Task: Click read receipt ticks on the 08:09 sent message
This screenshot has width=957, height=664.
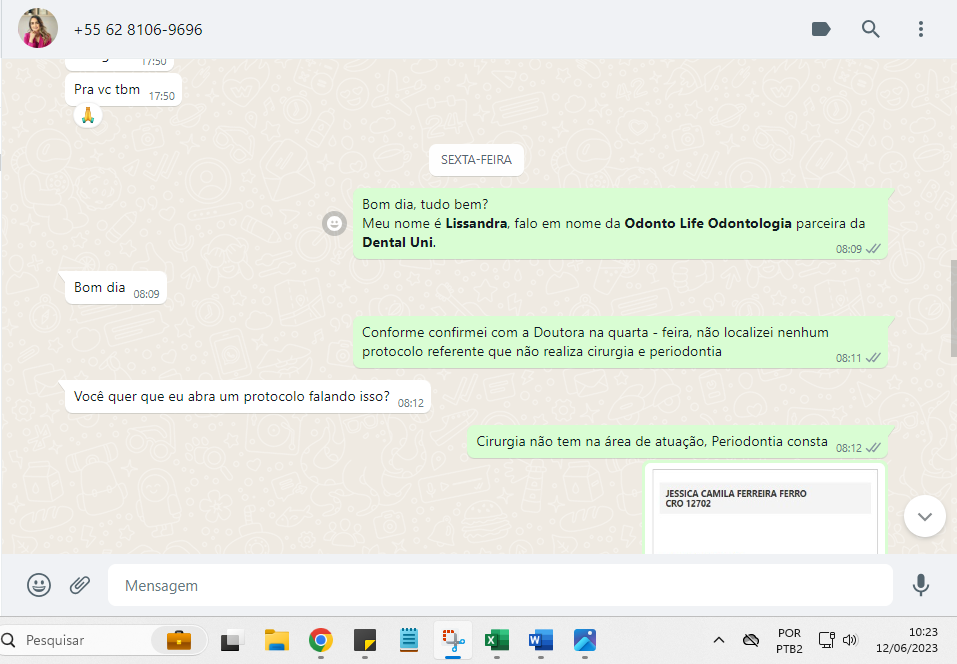Action: tap(873, 248)
